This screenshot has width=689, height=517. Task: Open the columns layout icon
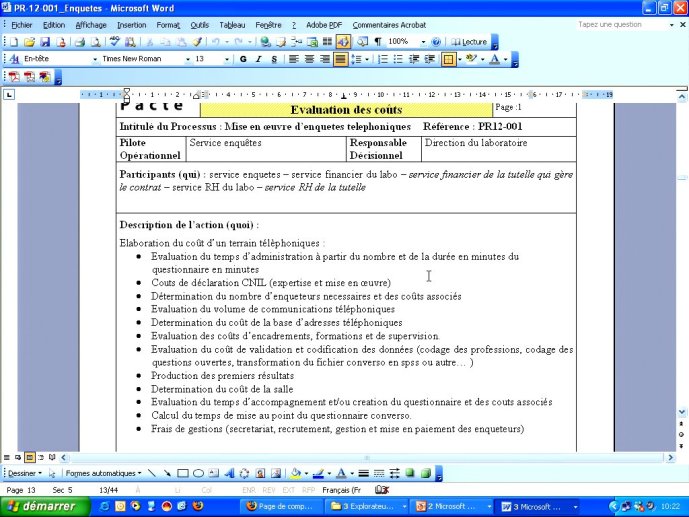[x=327, y=42]
